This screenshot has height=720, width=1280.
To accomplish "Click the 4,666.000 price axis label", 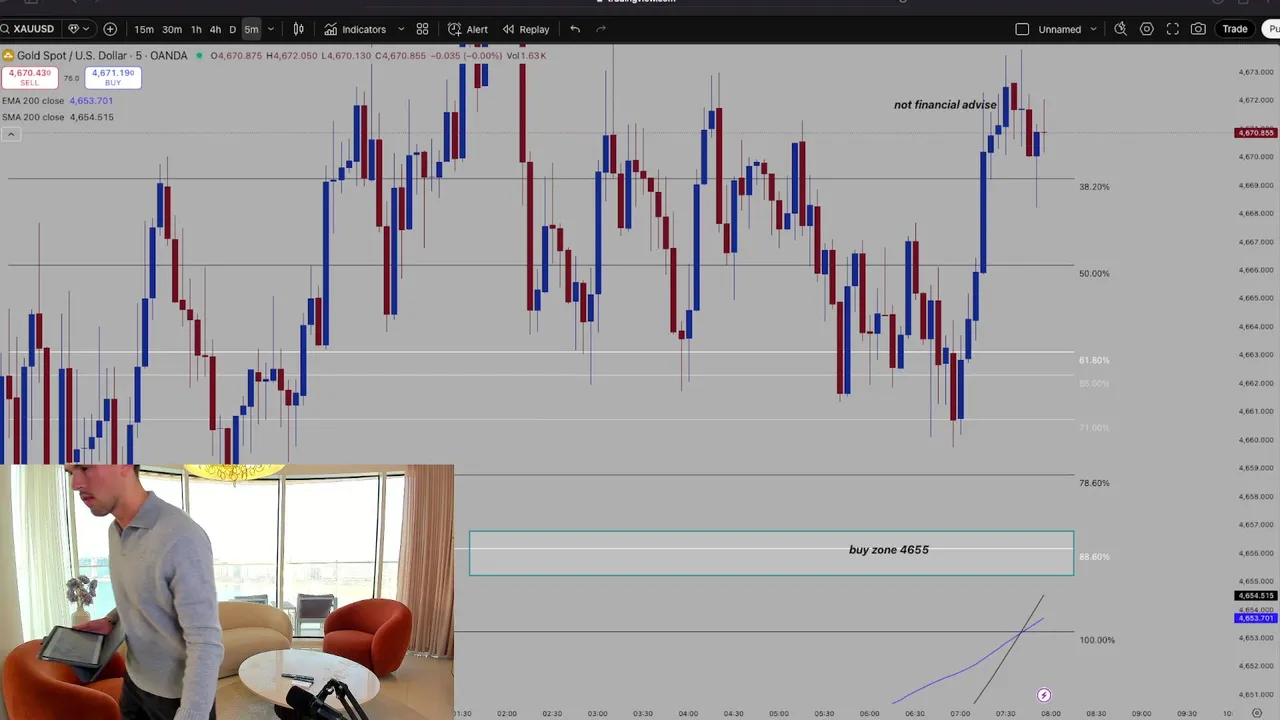I will pyautogui.click(x=1256, y=270).
